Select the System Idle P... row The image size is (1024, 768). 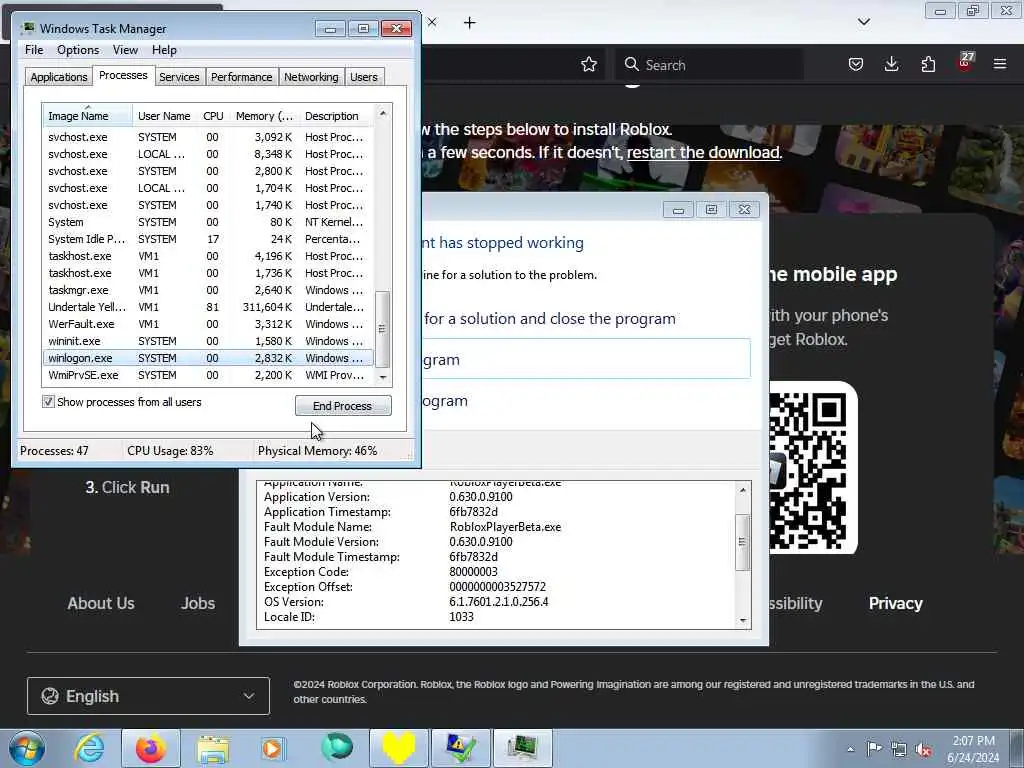coord(208,239)
